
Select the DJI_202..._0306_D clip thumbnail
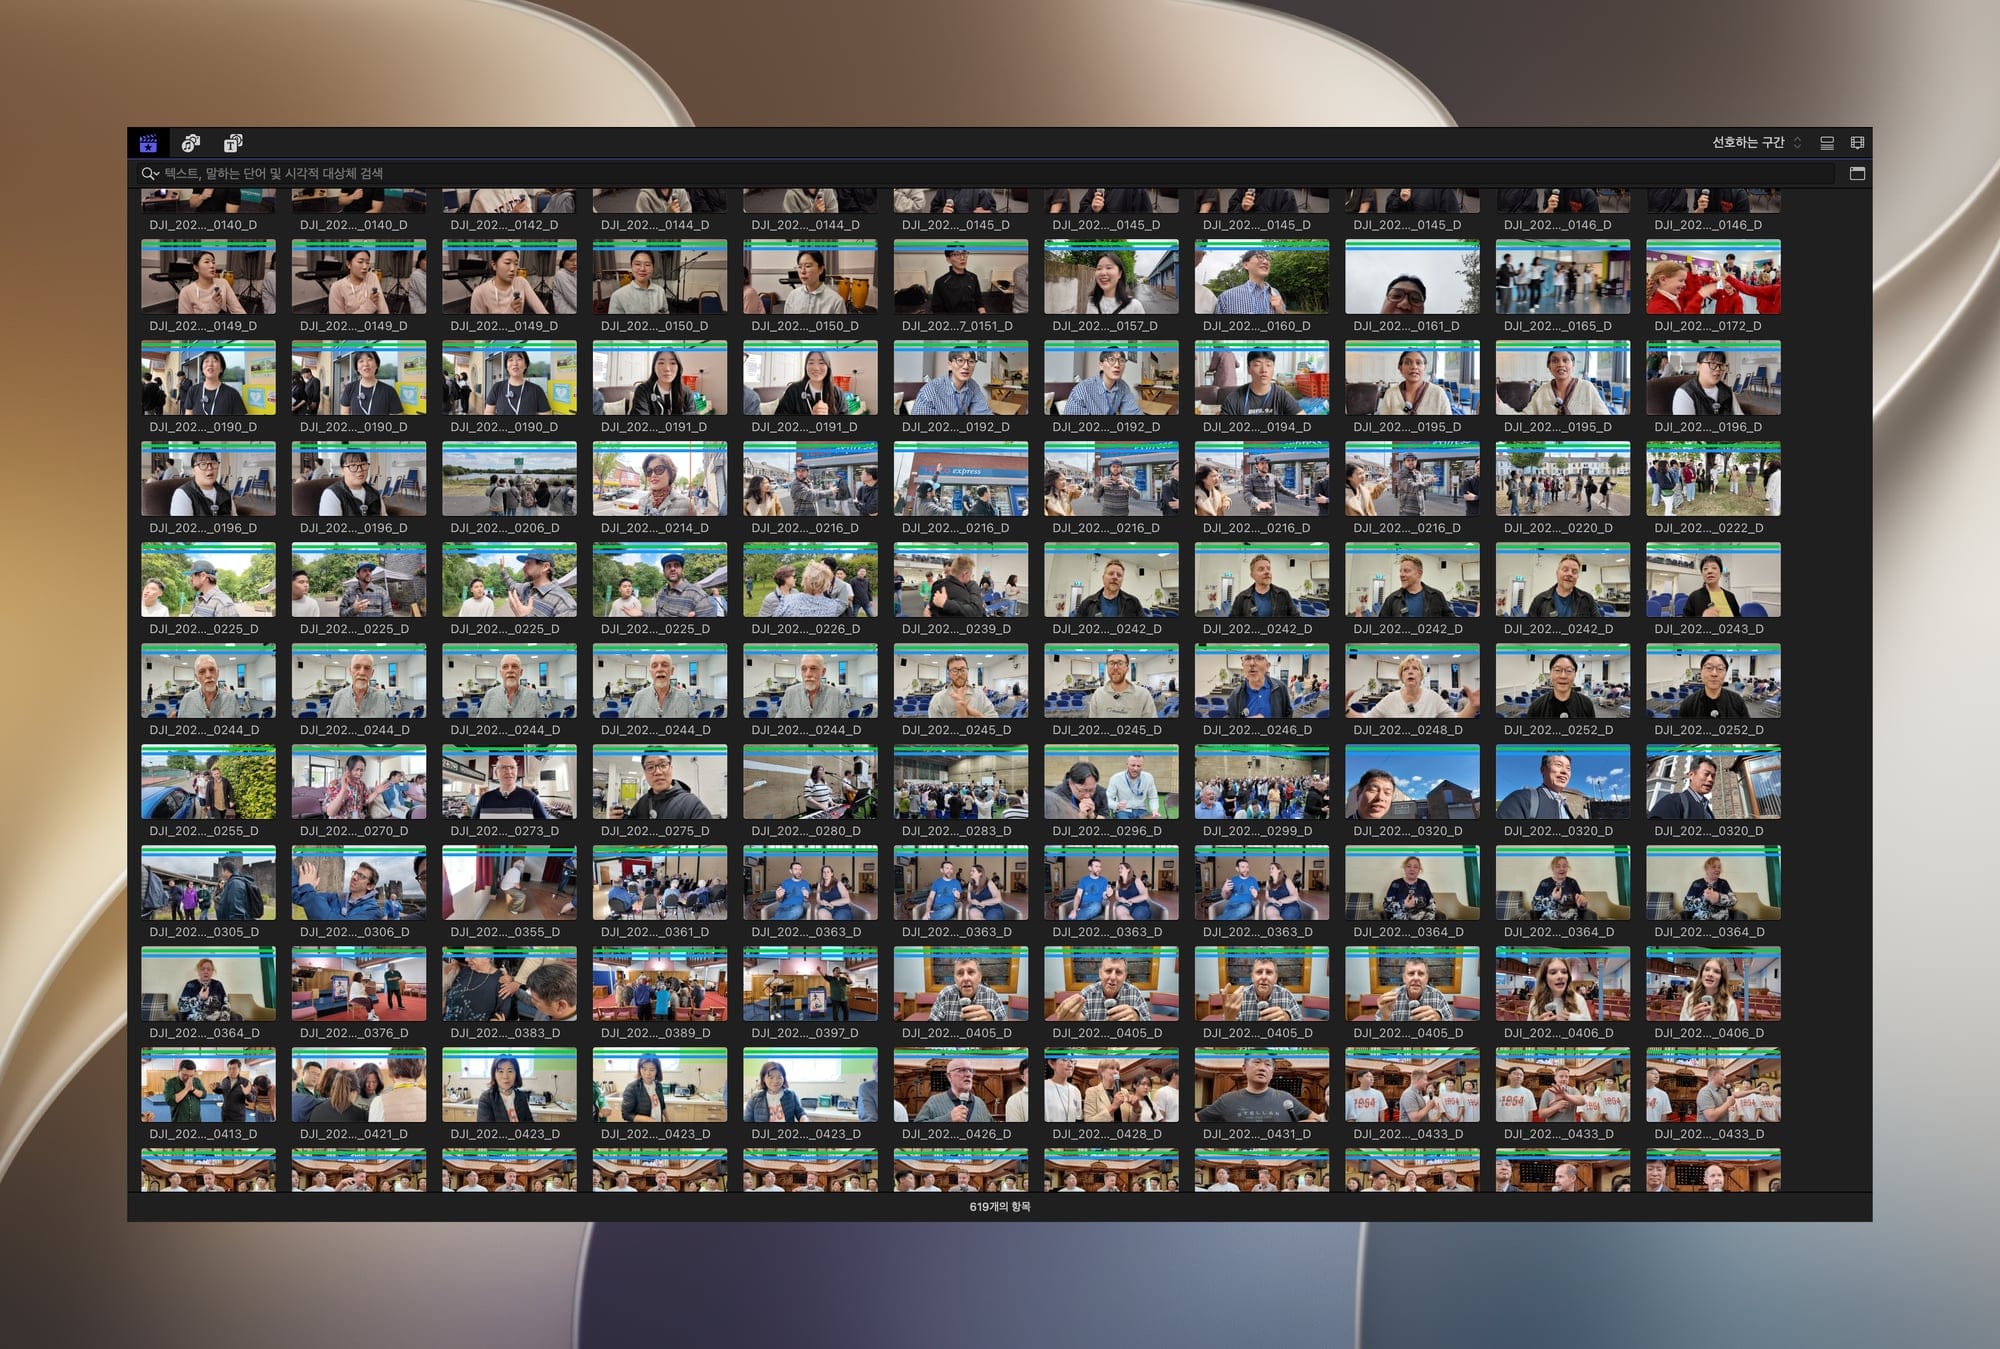coord(359,883)
